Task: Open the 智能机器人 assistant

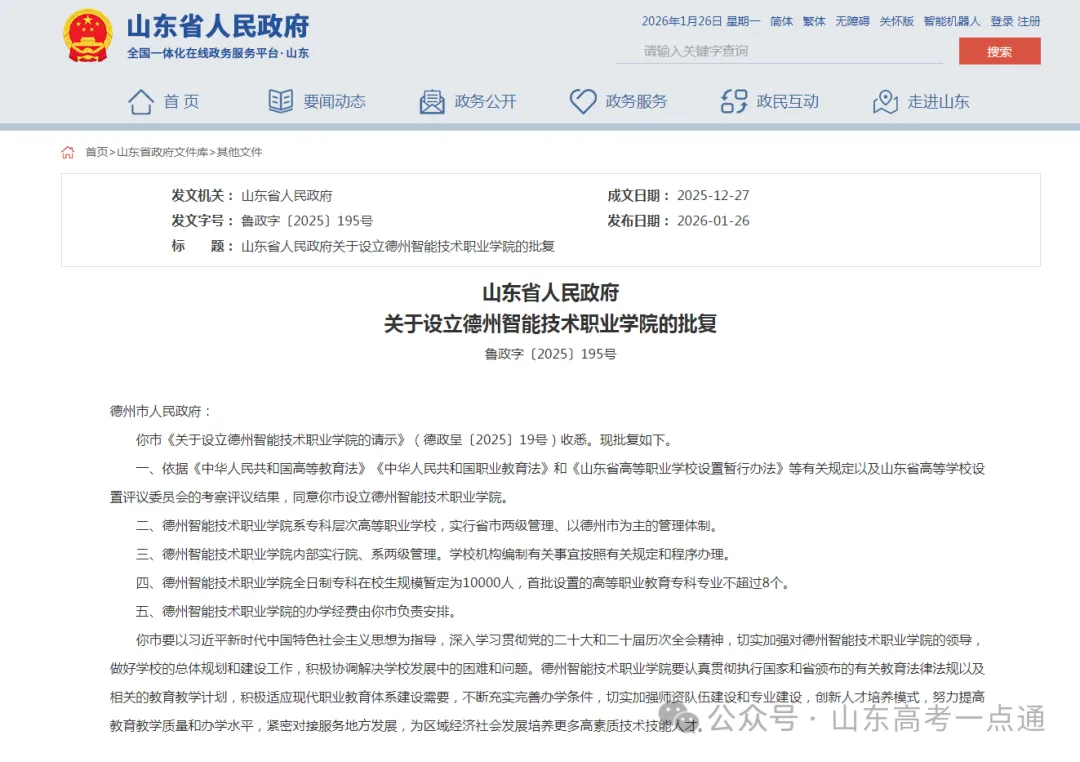Action: pyautogui.click(x=952, y=21)
